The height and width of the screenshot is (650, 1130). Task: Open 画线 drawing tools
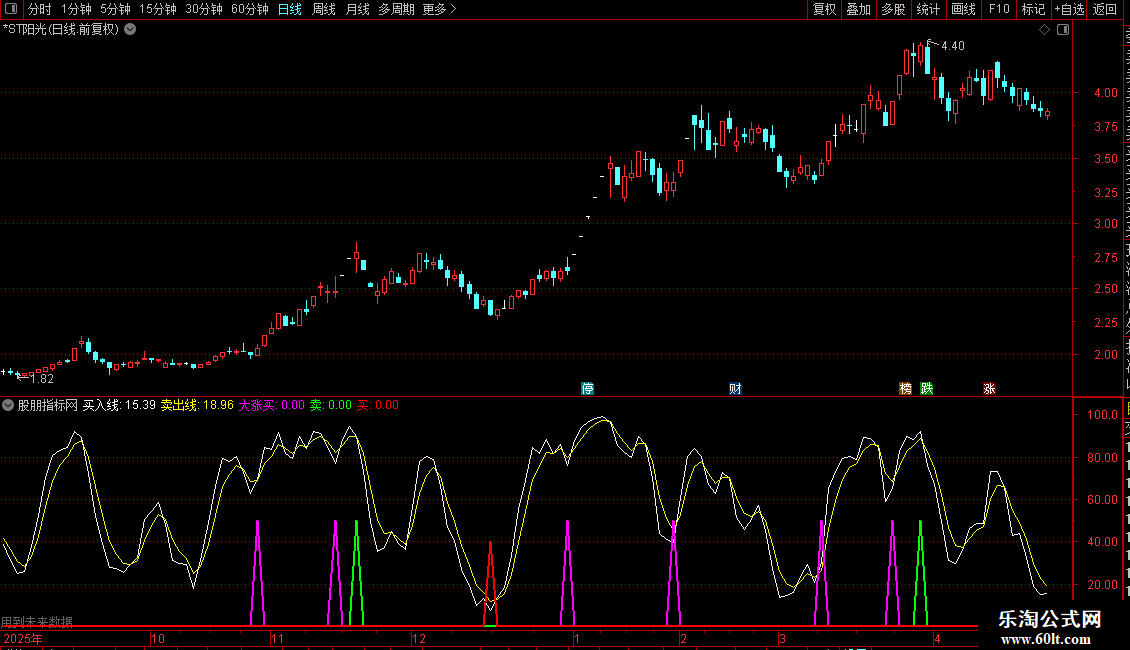click(964, 9)
